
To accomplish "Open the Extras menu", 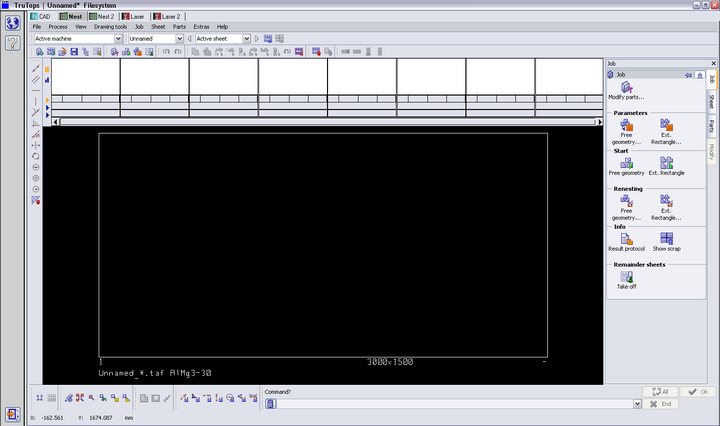I will [x=201, y=27].
